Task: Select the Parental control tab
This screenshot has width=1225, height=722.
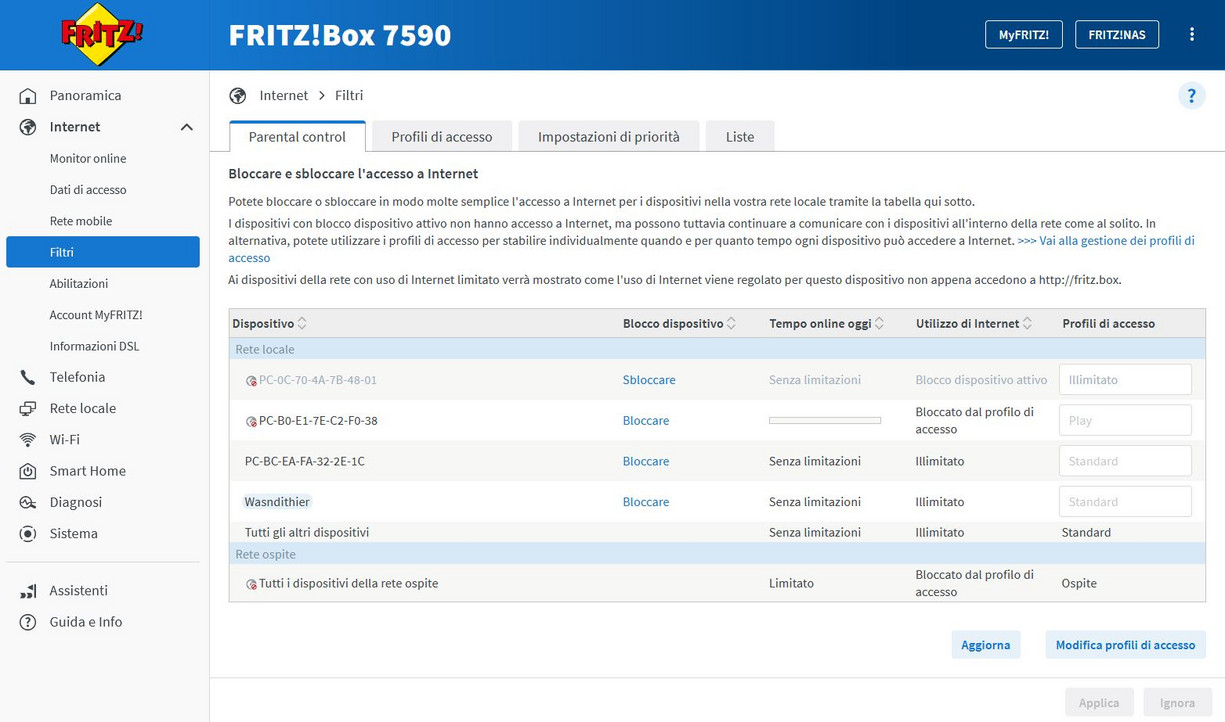Action: point(297,137)
